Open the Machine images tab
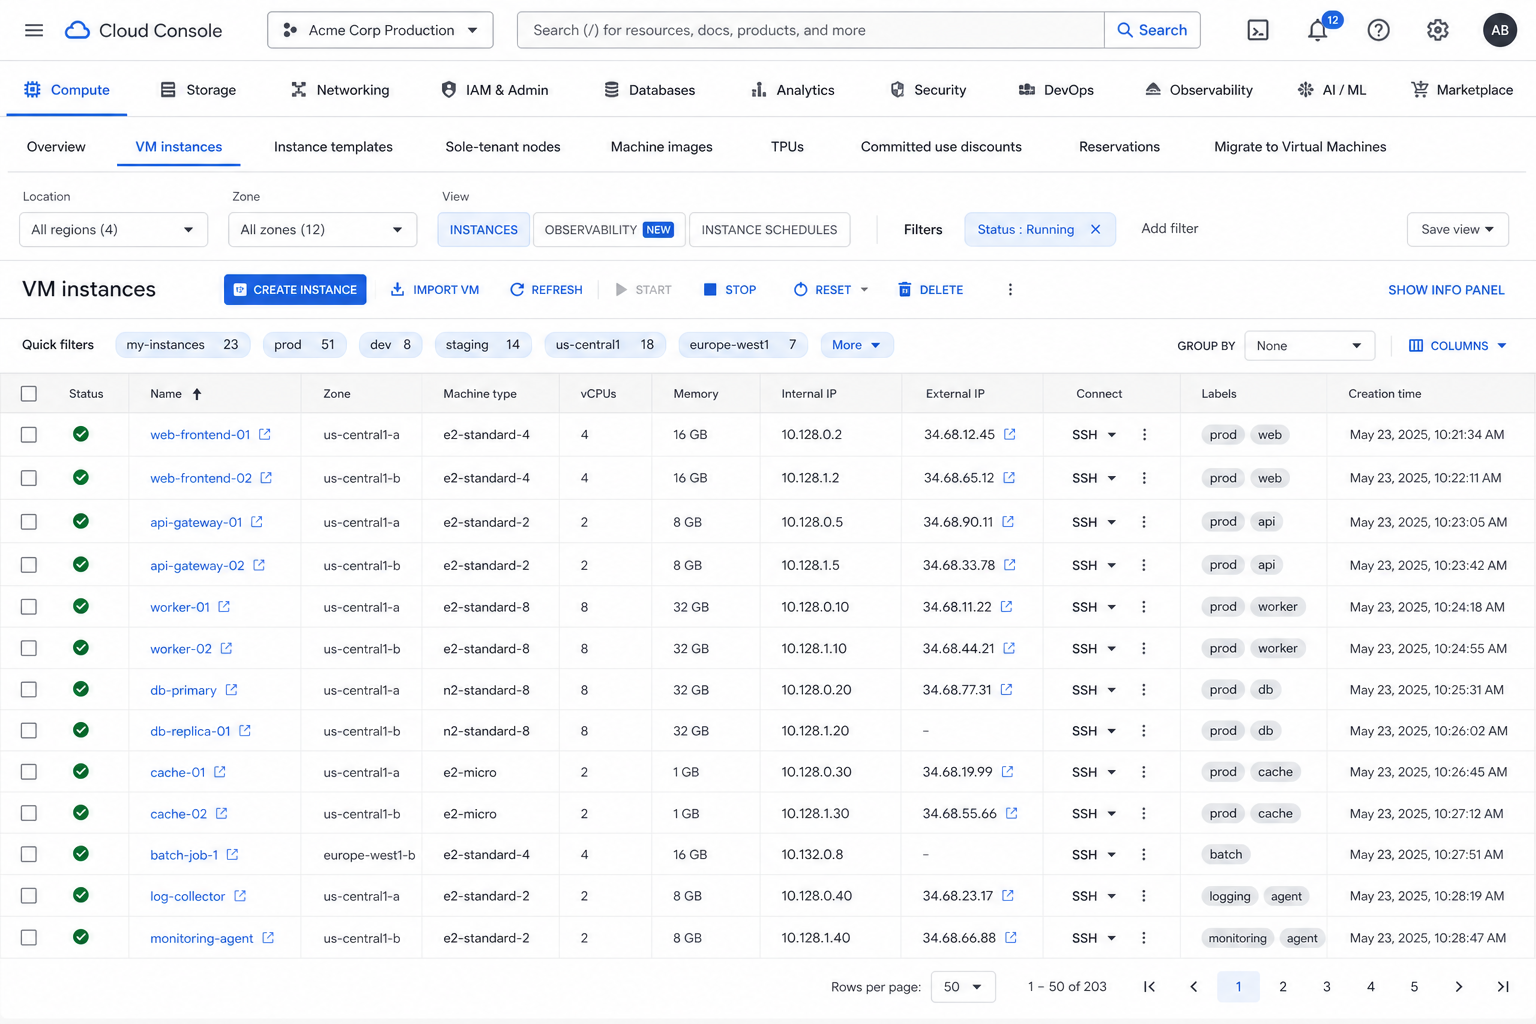 click(661, 147)
